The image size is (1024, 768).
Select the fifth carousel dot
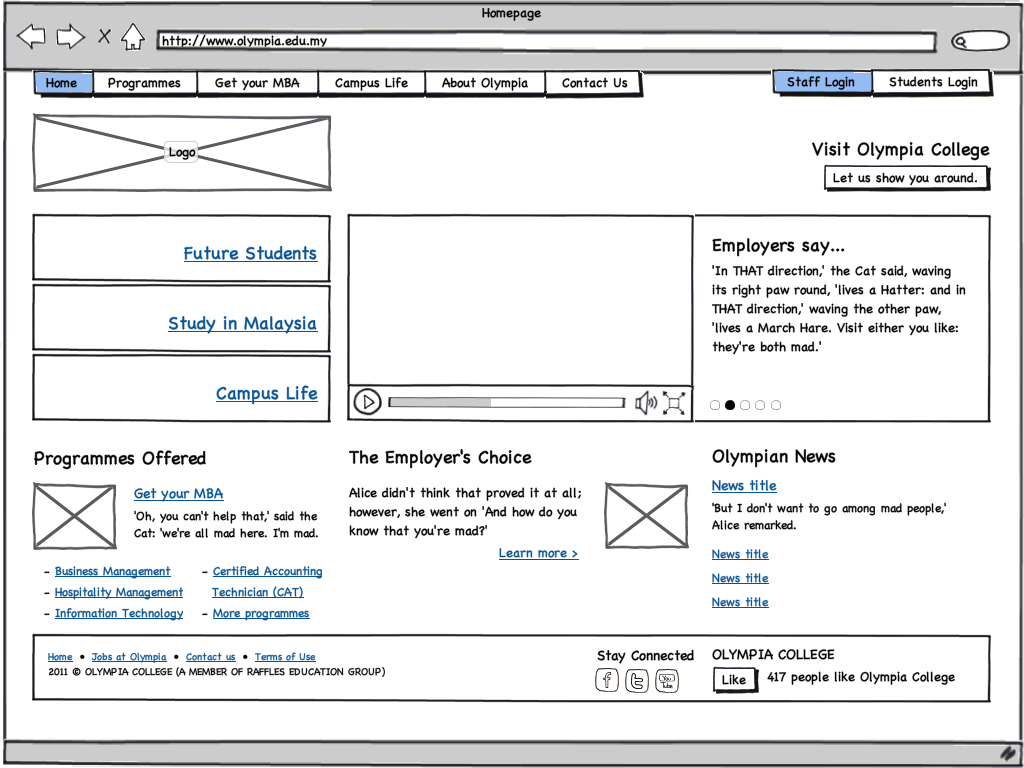click(x=776, y=405)
